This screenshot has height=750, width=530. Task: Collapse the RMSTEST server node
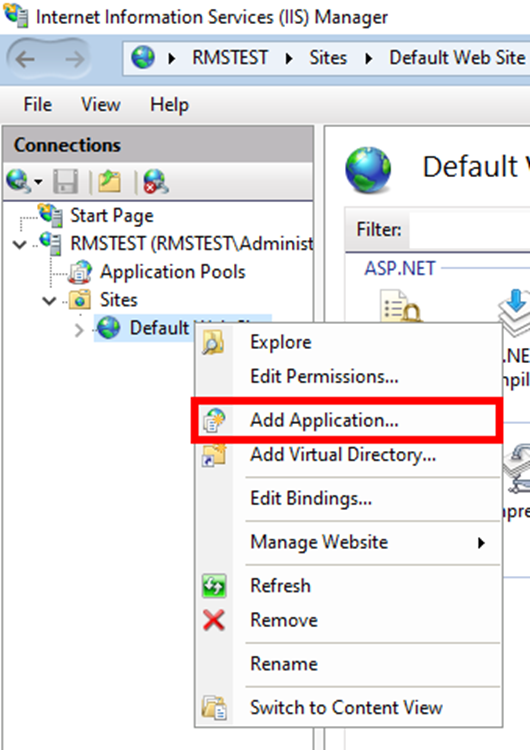pos(20,245)
